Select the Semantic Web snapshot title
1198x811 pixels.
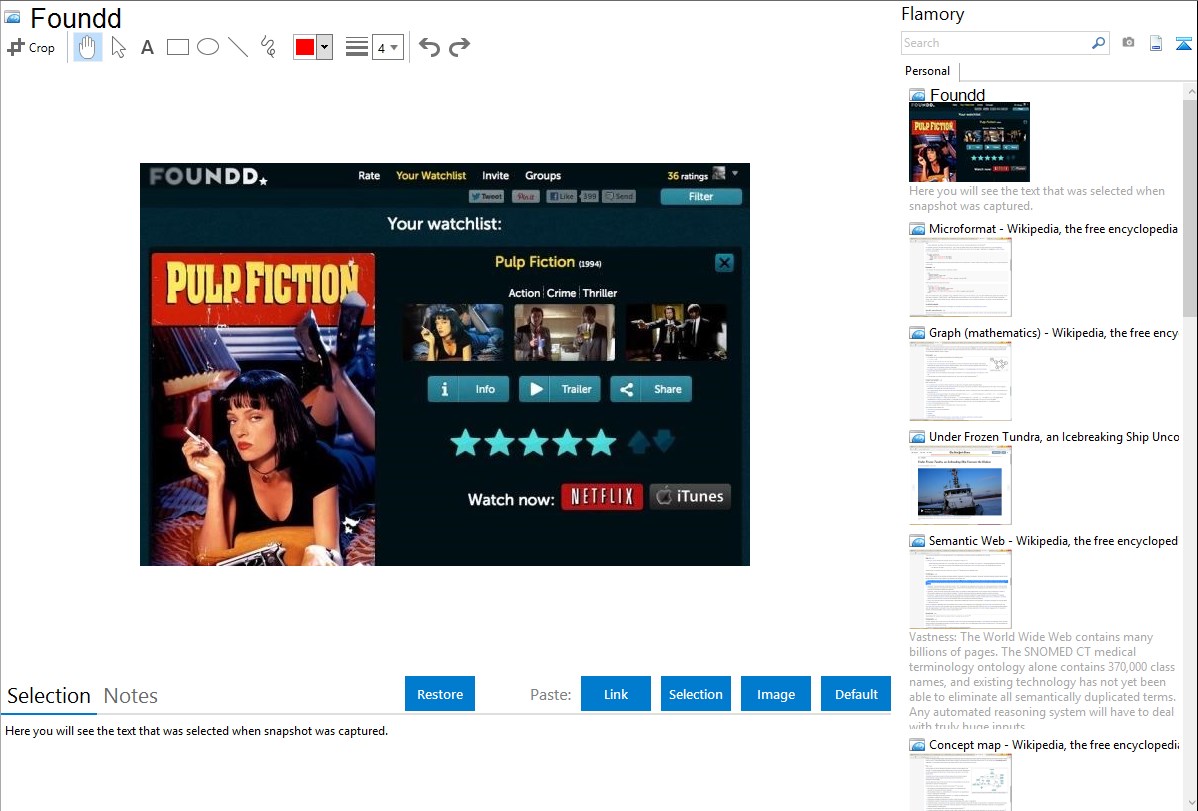[1053, 540]
